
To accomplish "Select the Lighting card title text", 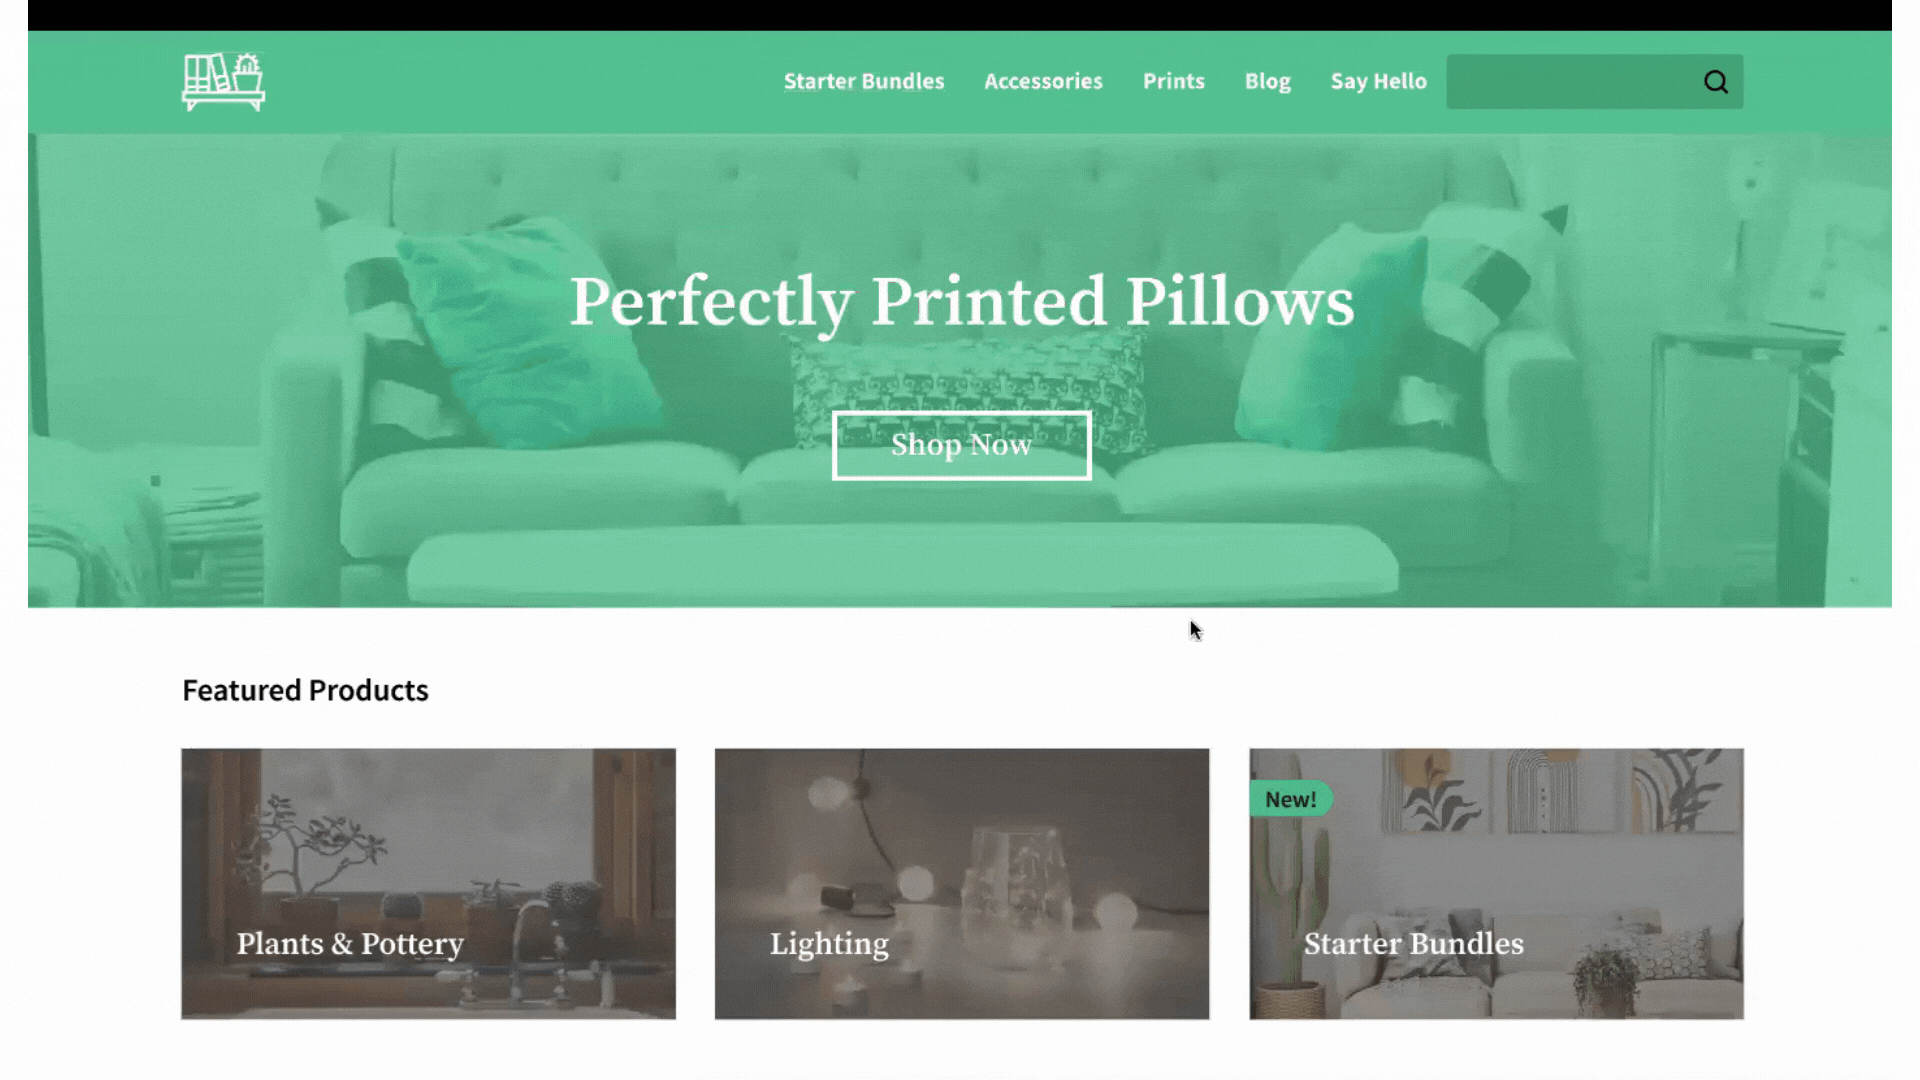I will pyautogui.click(x=829, y=944).
